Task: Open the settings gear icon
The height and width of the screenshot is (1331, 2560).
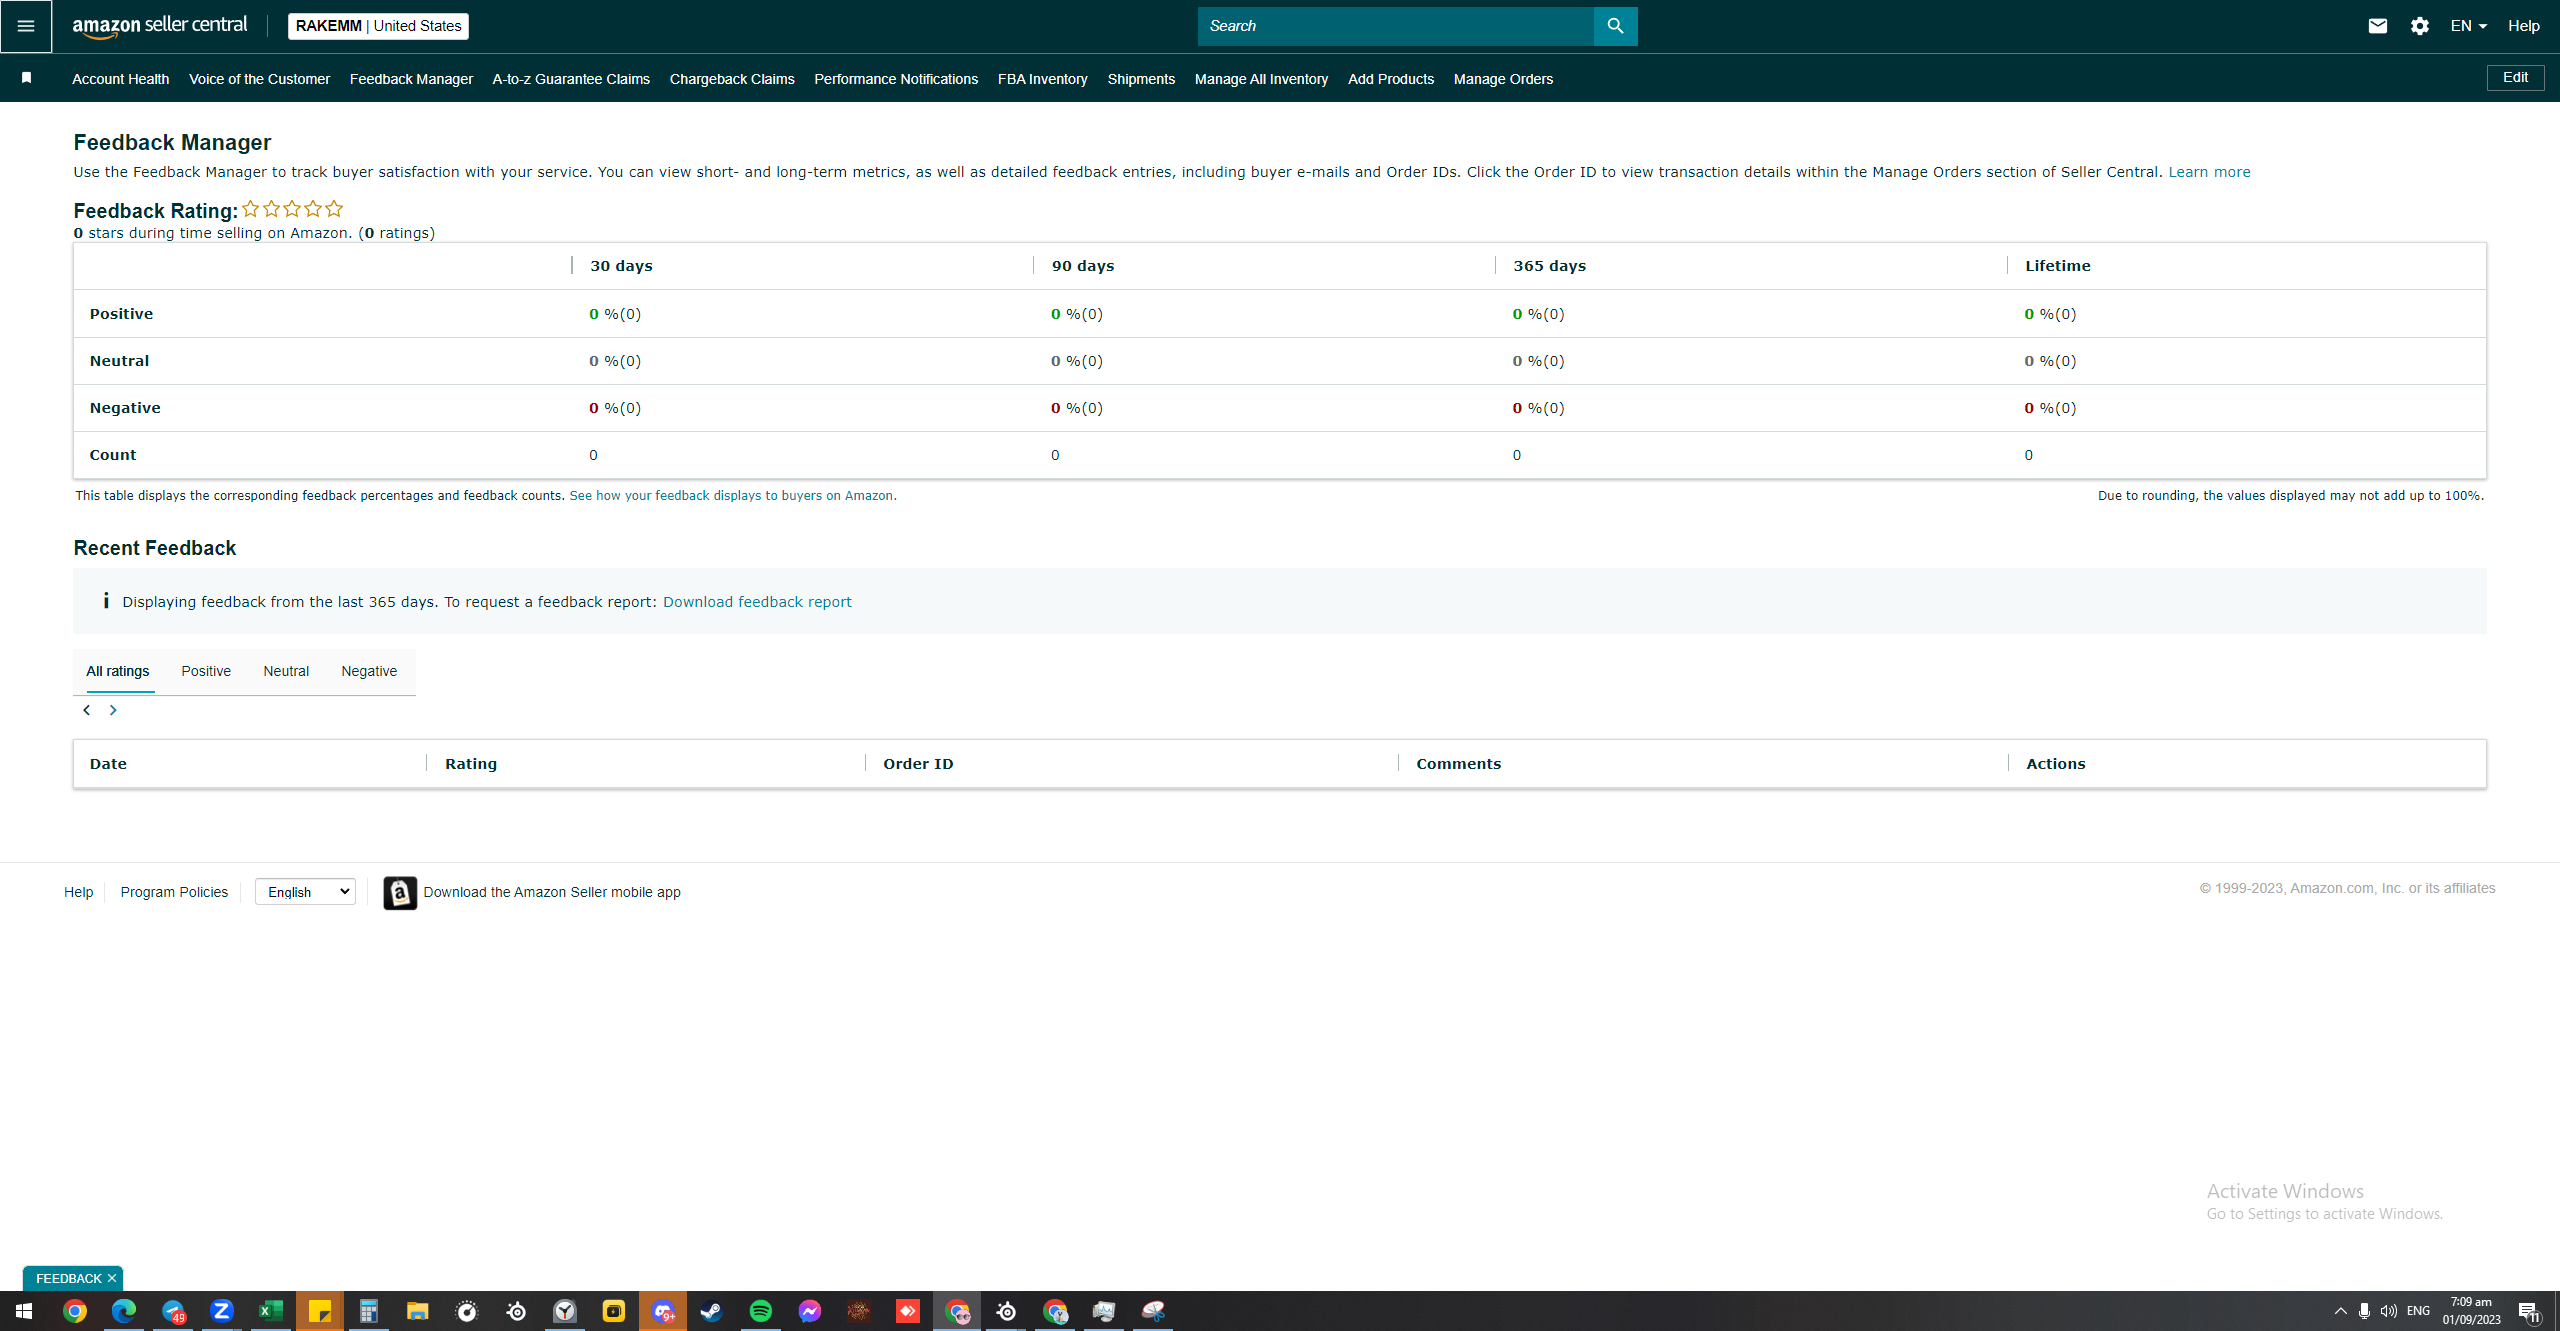Action: pyautogui.click(x=2420, y=26)
